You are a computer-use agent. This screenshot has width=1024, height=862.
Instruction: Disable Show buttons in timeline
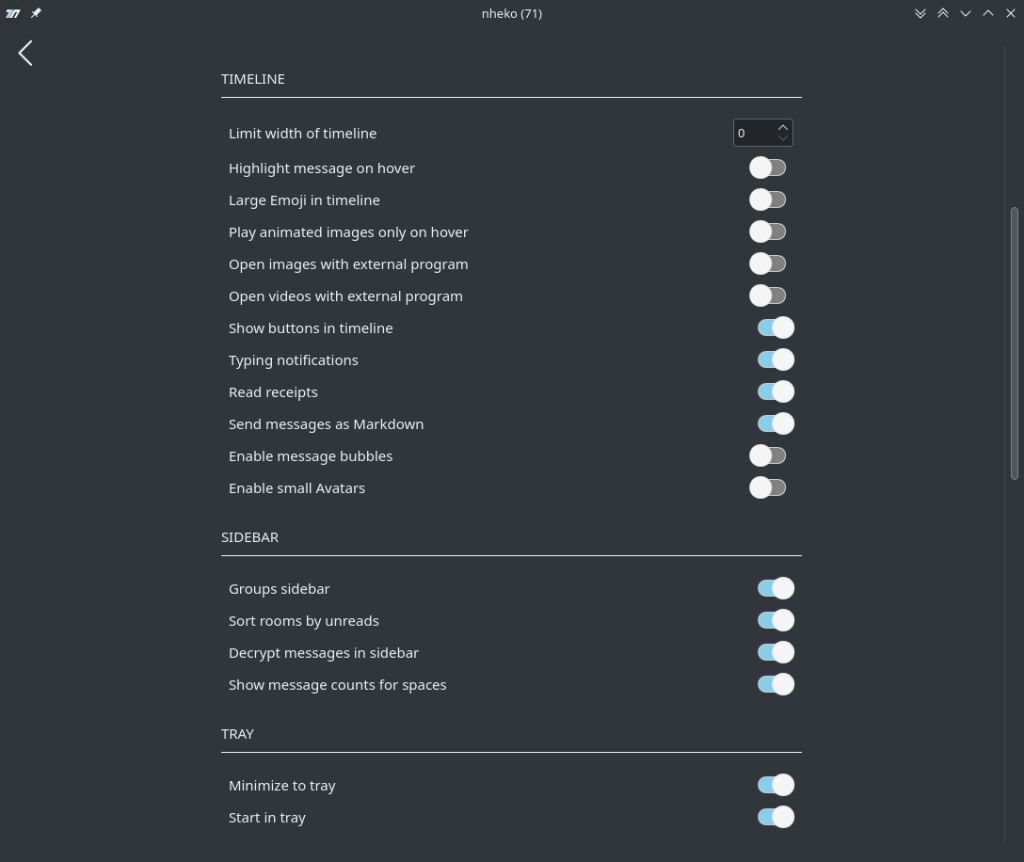[x=776, y=327]
